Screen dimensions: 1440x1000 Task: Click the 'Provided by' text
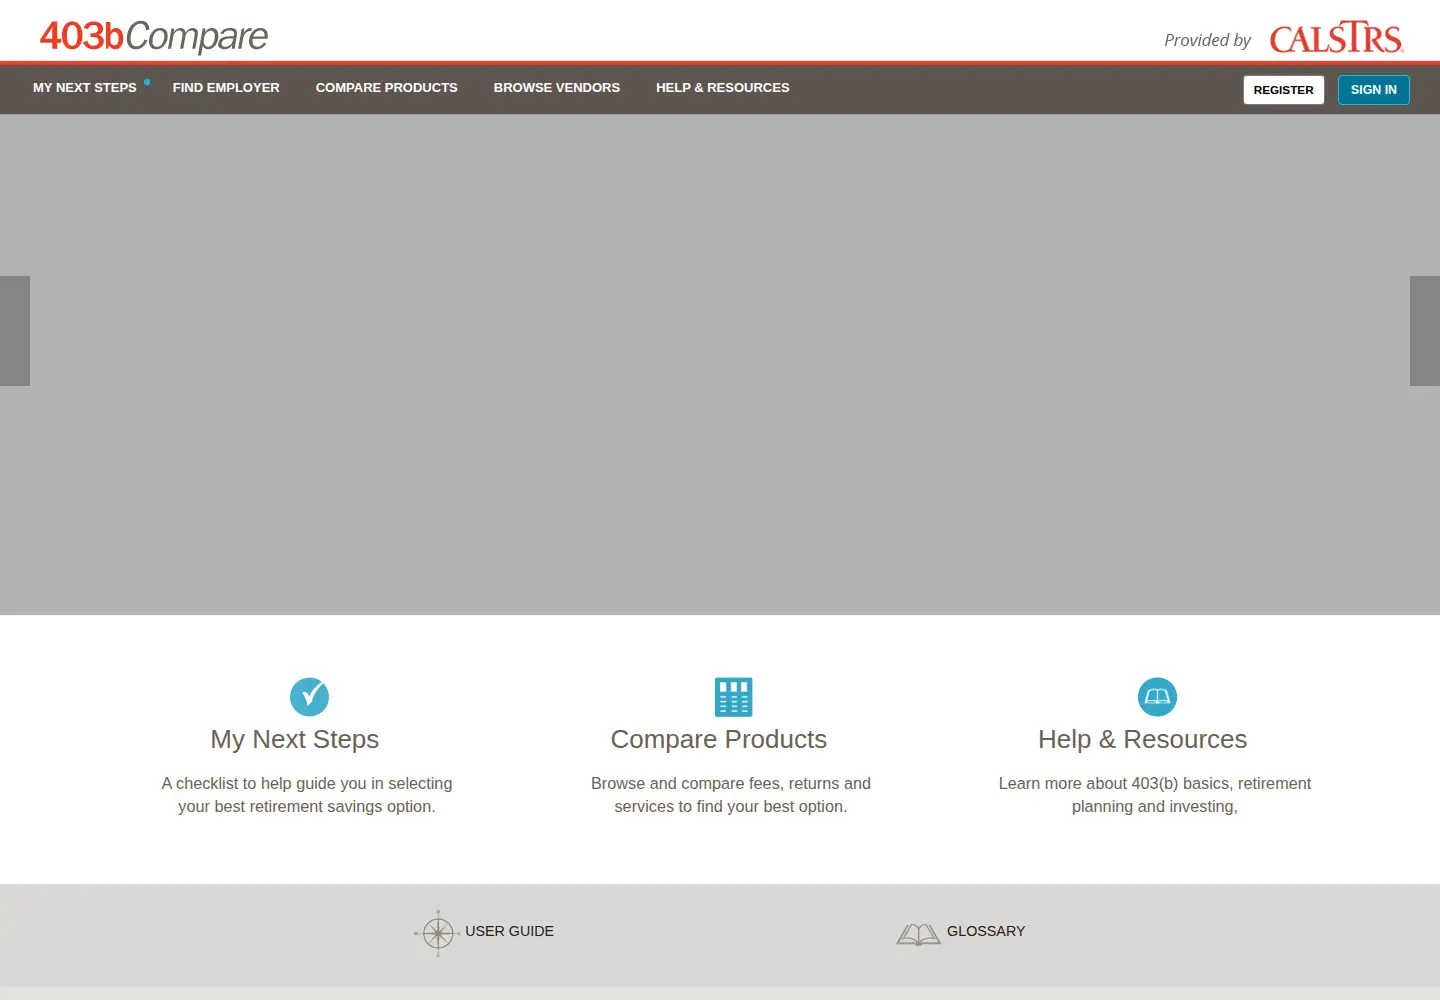(x=1207, y=40)
